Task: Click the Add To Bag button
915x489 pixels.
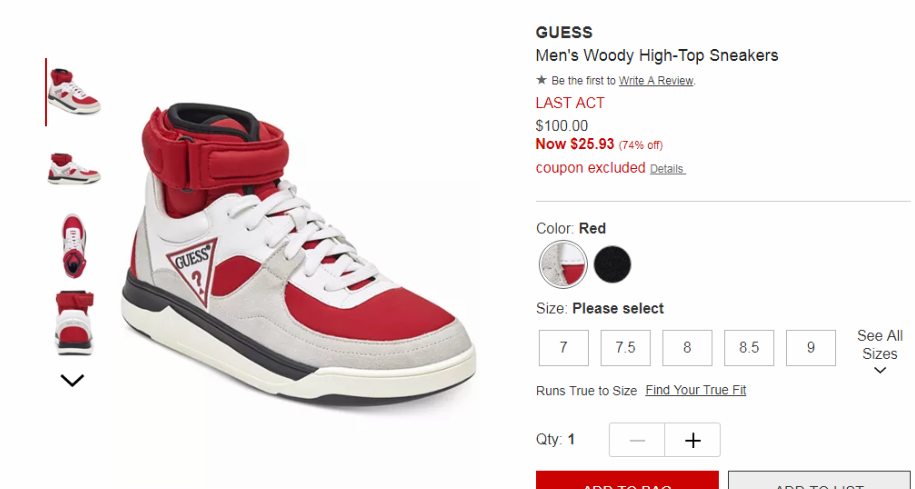Action: pos(627,480)
